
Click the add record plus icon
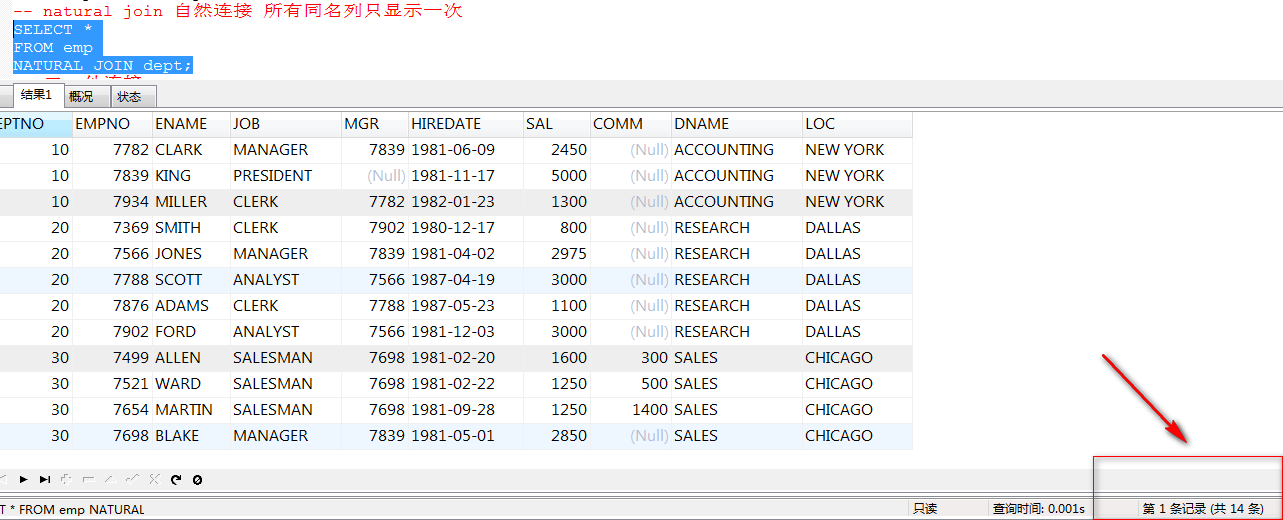point(67,480)
